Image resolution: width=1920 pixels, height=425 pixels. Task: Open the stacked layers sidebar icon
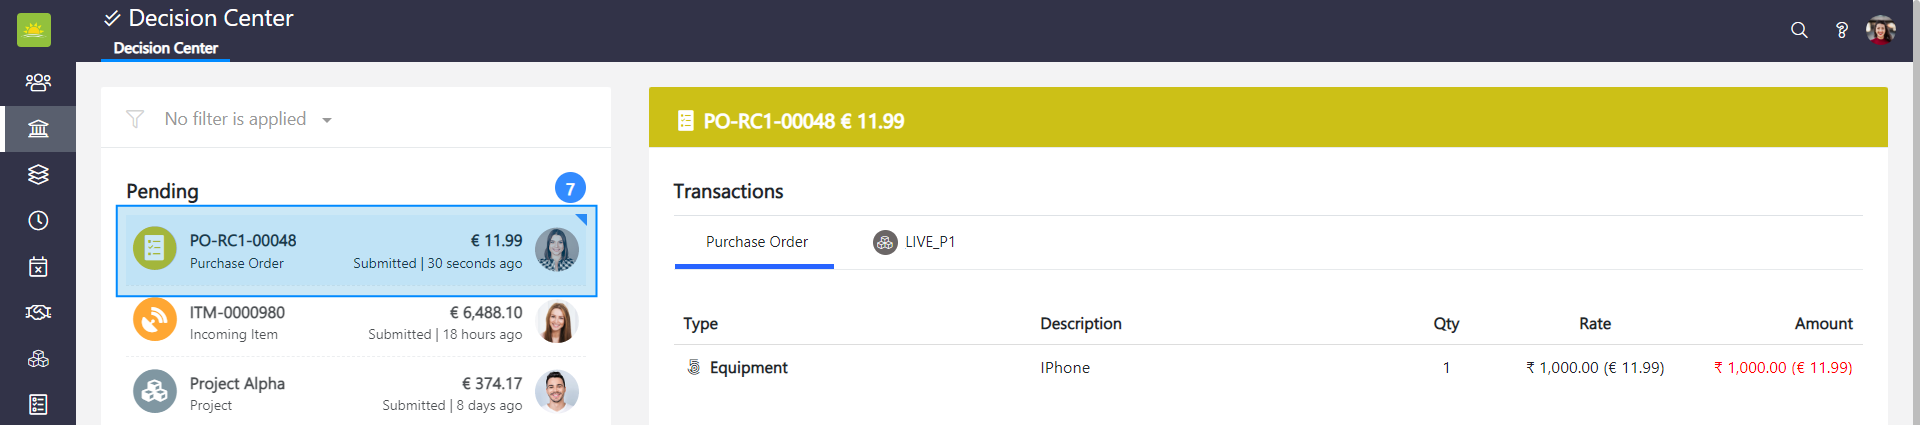(38, 175)
